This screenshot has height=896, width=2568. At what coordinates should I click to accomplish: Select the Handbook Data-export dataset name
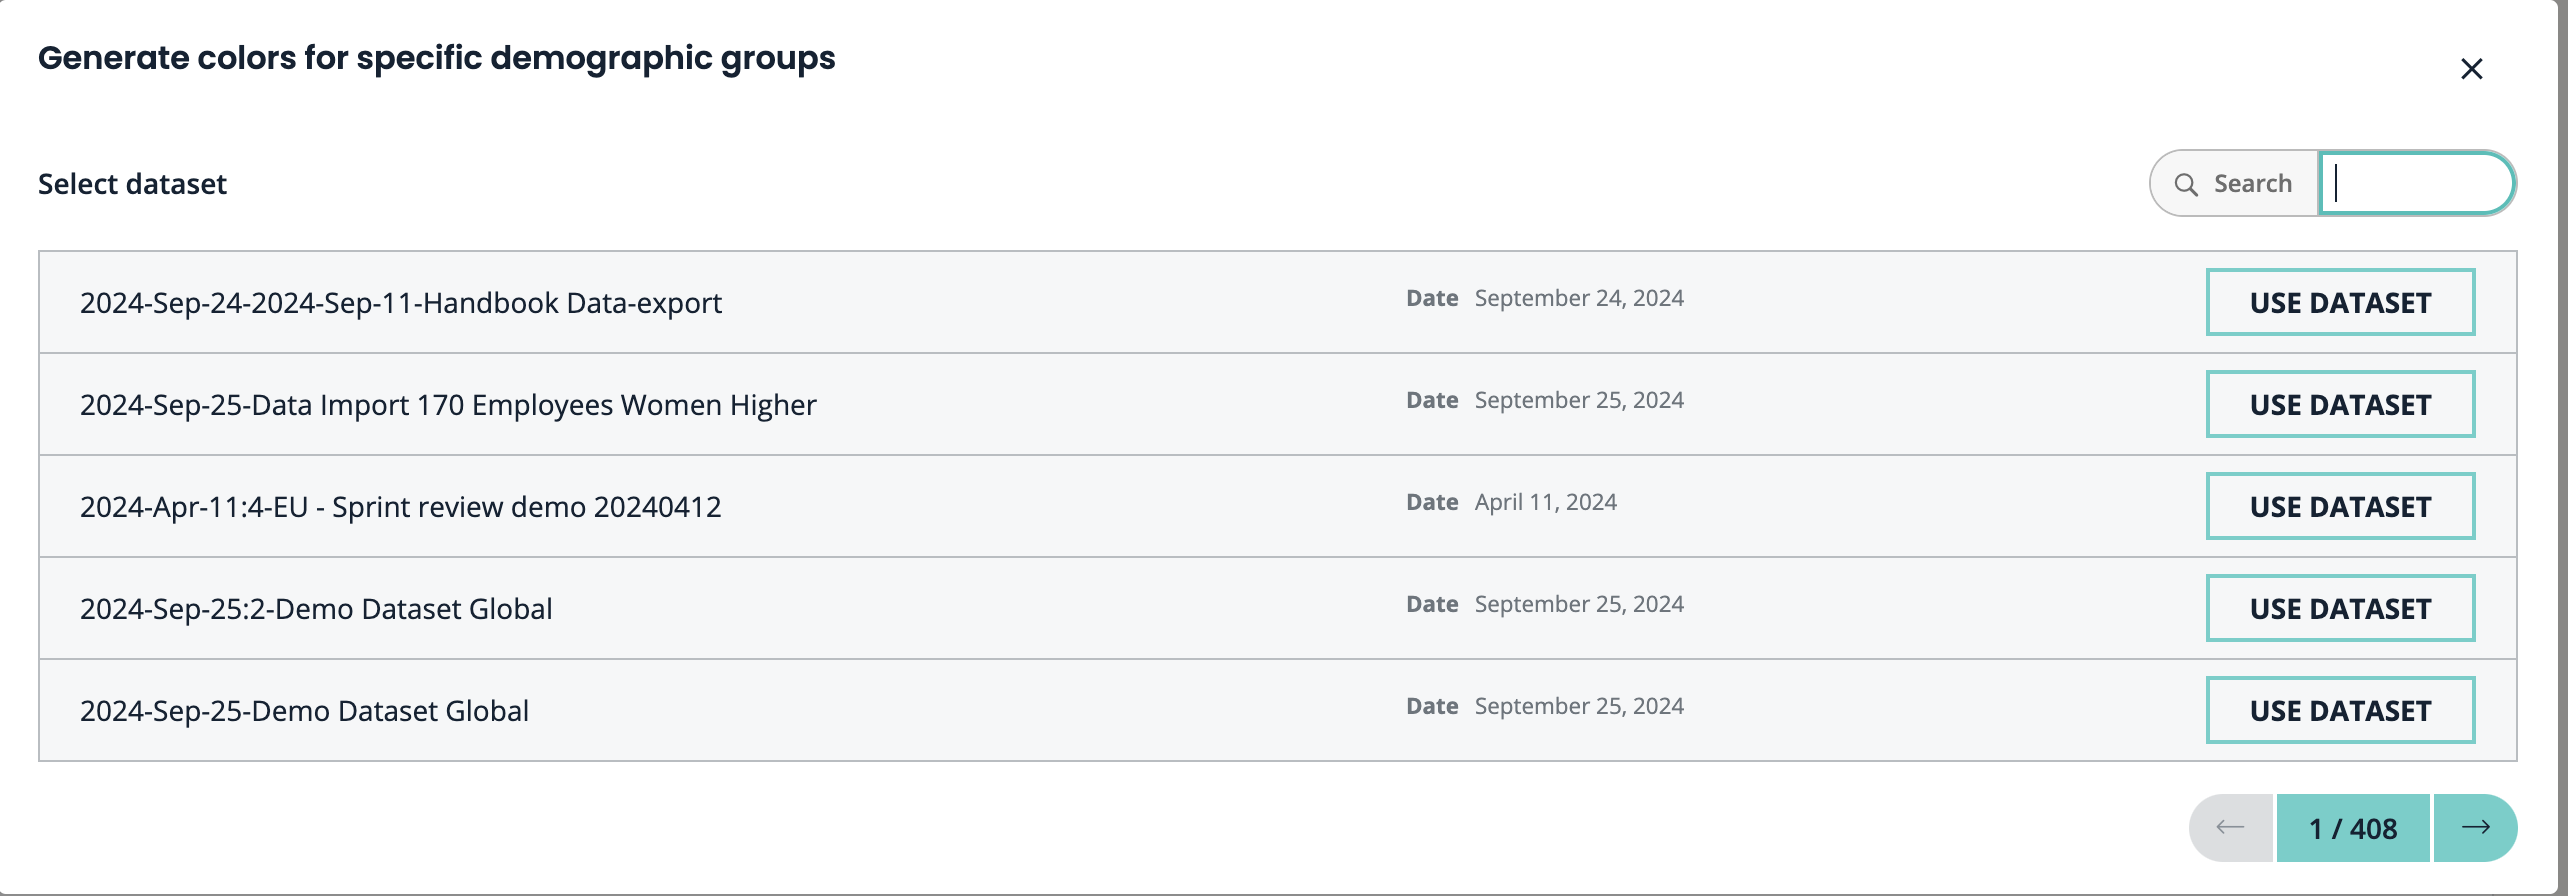pyautogui.click(x=400, y=303)
